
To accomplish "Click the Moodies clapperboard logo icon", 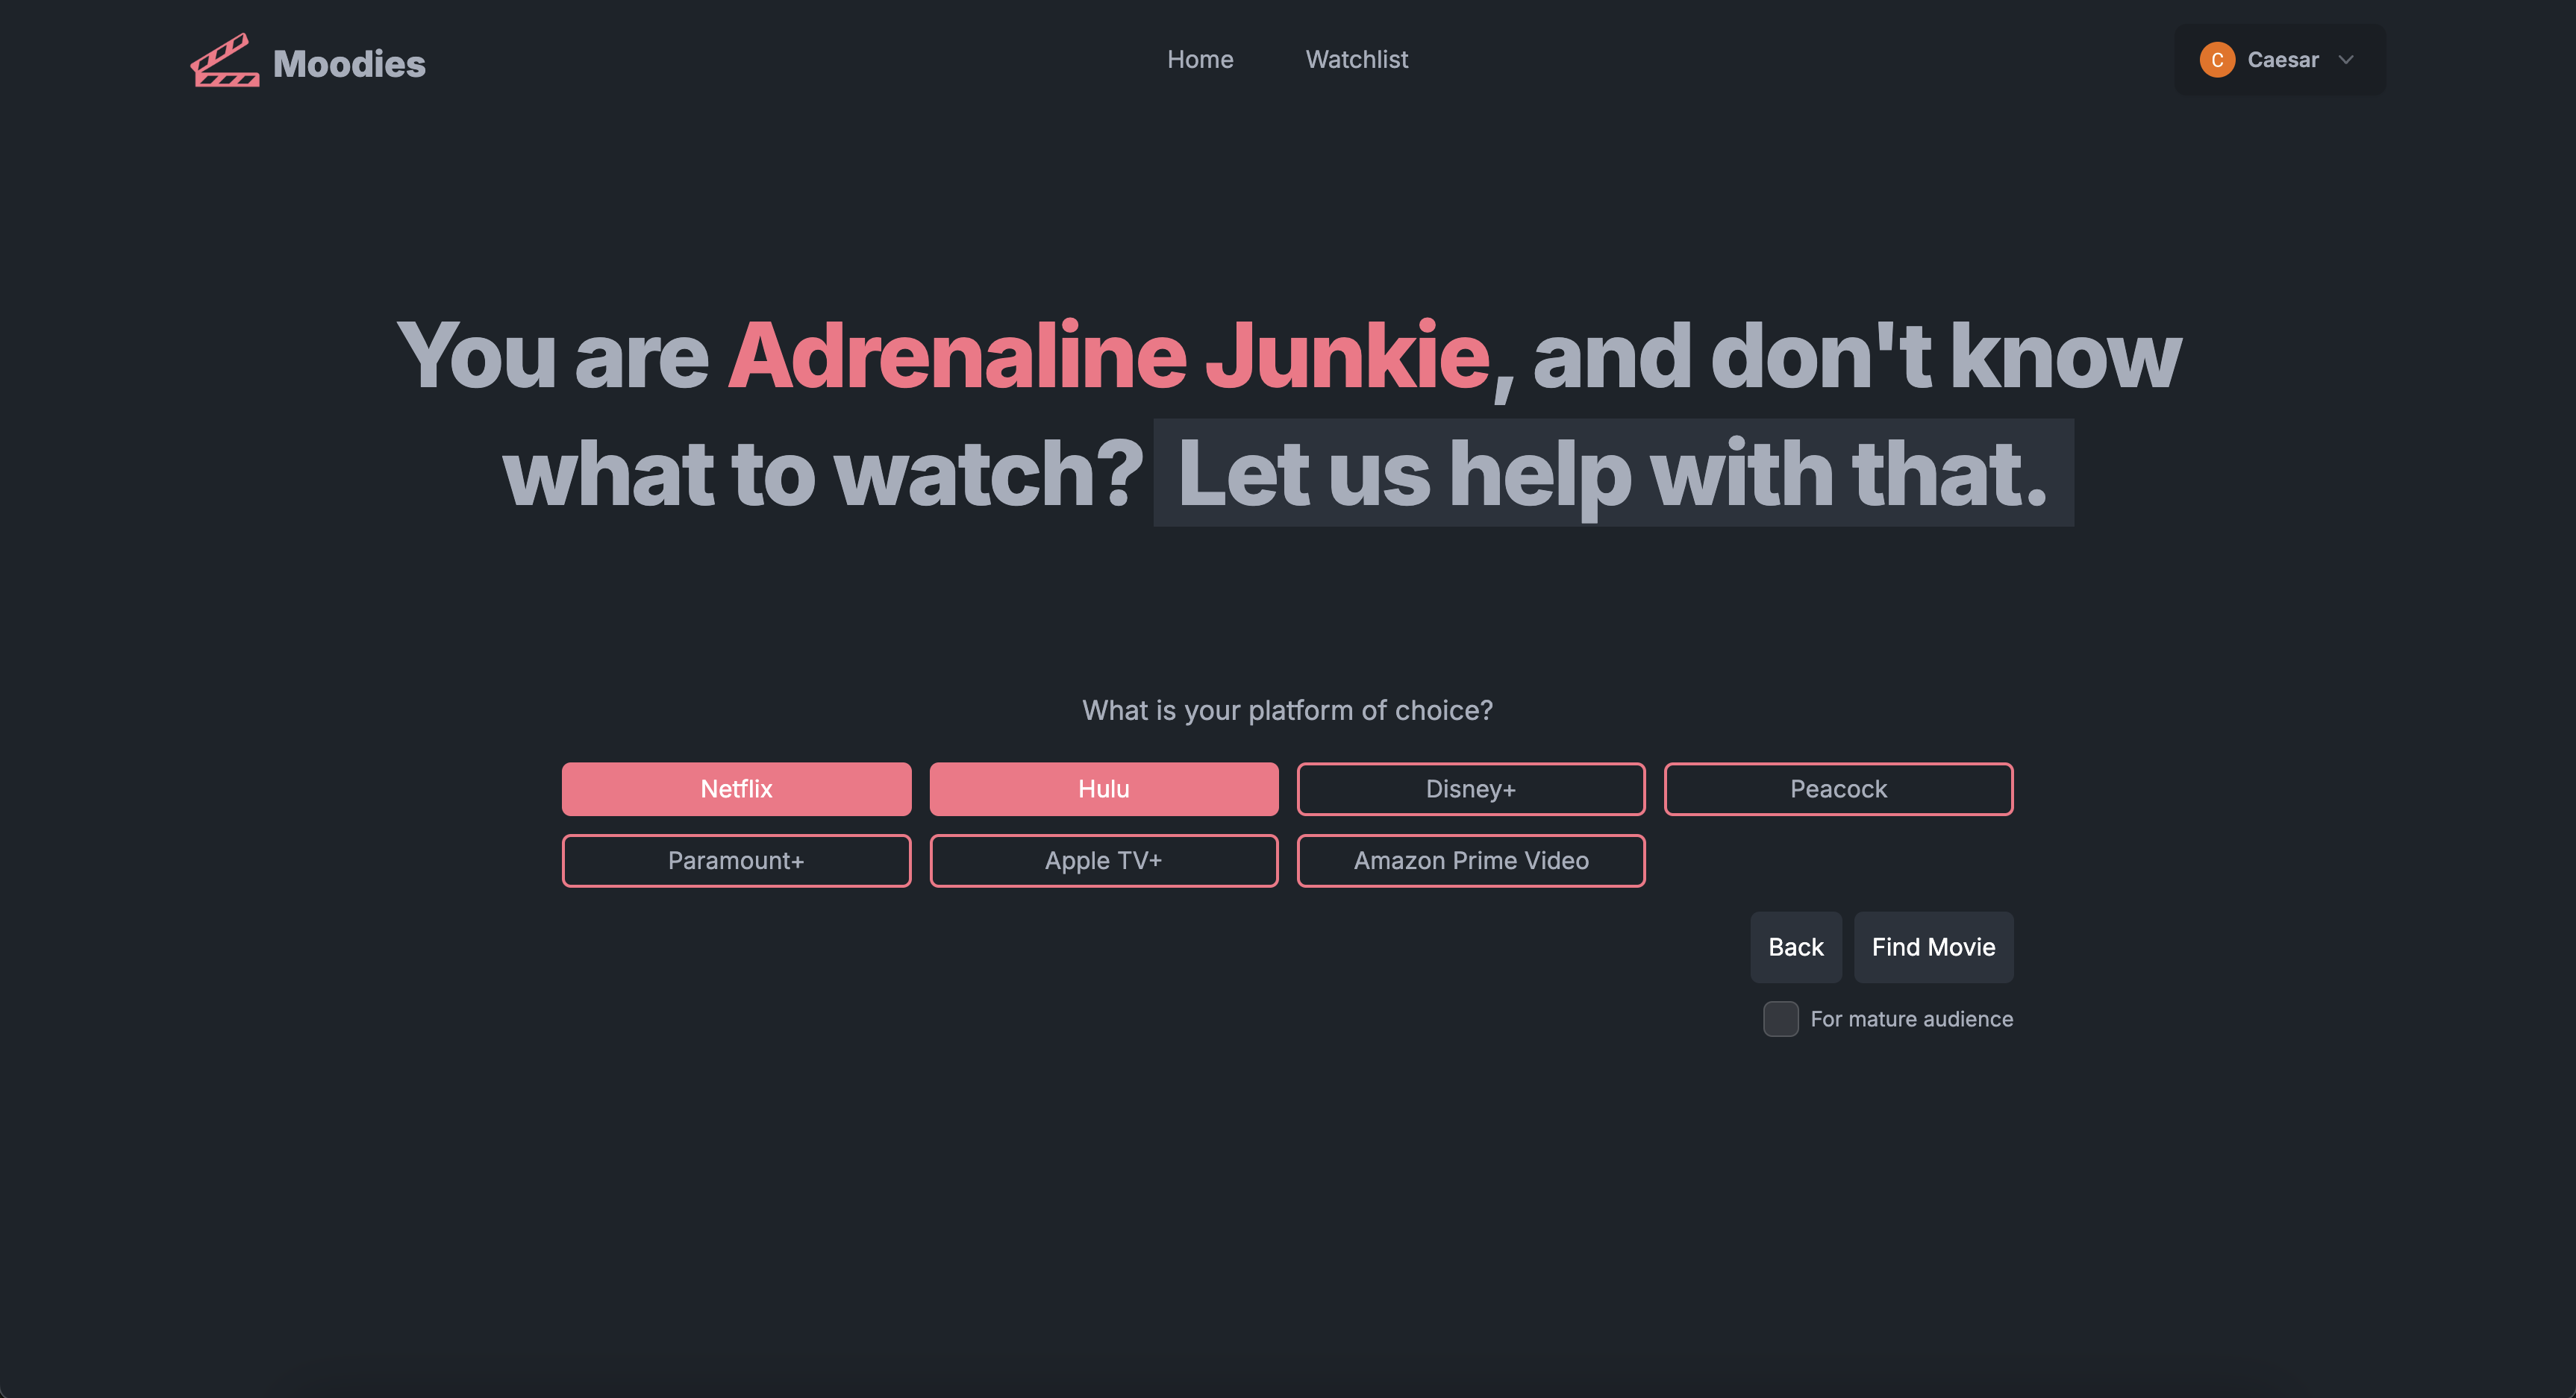I will (x=225, y=62).
